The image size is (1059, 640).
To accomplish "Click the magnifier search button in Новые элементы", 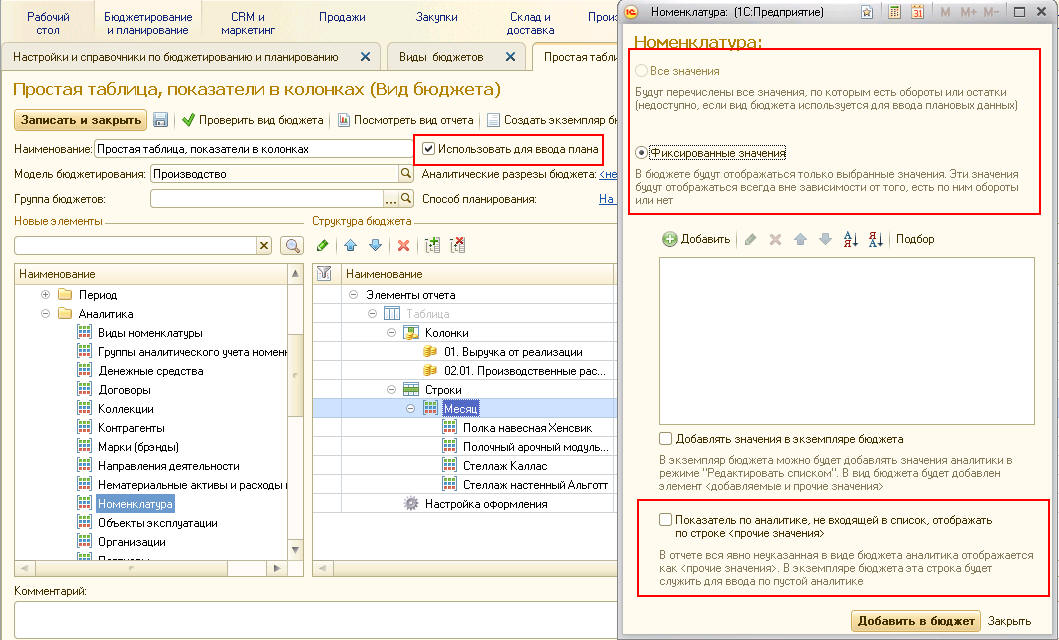I will [292, 246].
